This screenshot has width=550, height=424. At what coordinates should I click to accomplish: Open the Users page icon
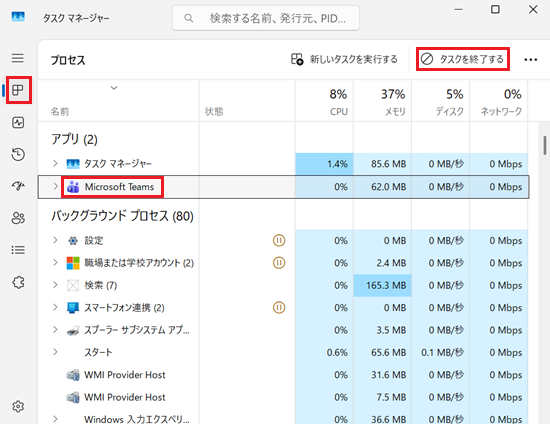coord(18,218)
